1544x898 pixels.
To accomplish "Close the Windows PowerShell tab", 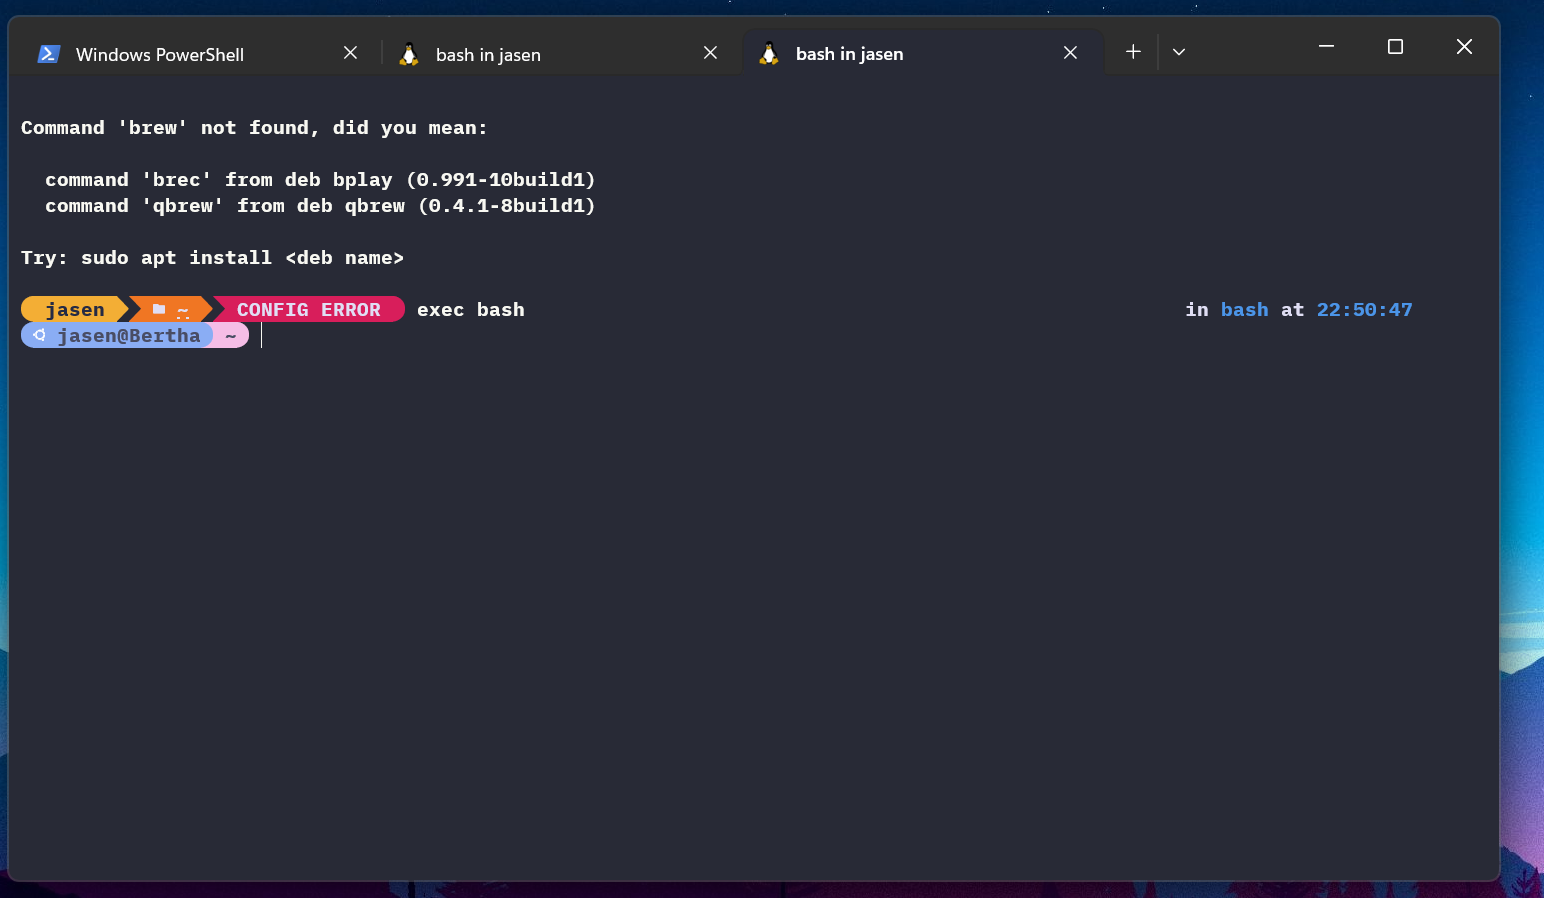I will tap(350, 52).
